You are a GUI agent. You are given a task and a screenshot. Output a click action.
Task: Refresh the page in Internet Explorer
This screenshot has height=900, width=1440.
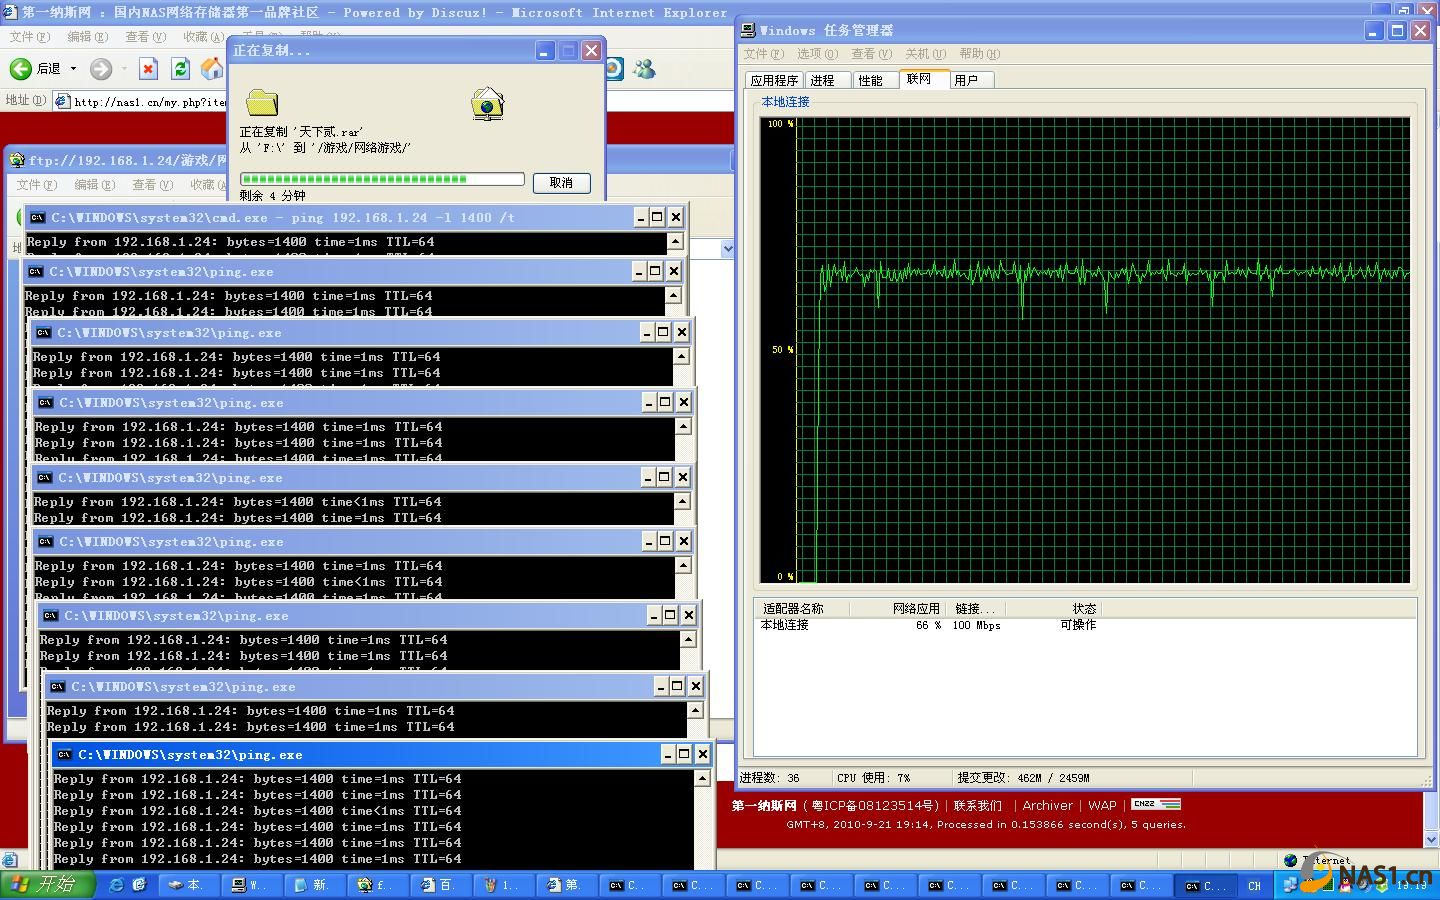180,69
